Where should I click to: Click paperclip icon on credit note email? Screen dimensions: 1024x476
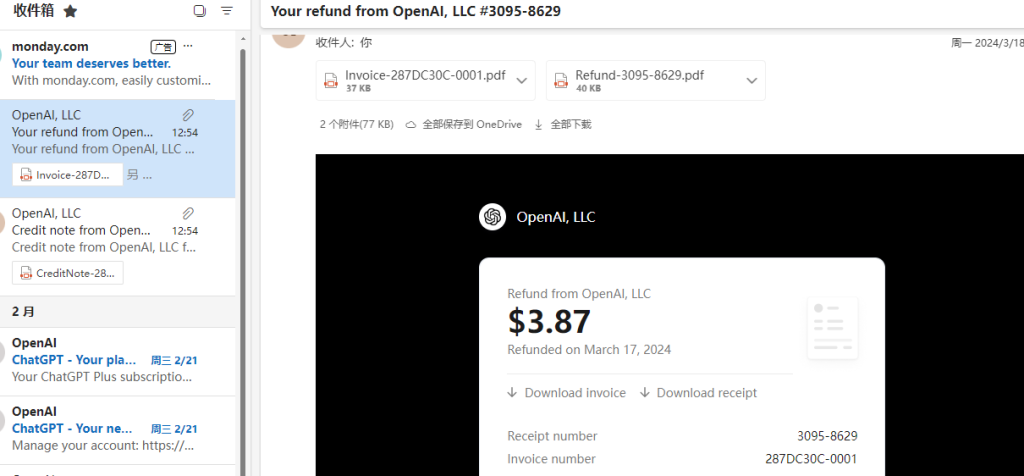pos(188,213)
